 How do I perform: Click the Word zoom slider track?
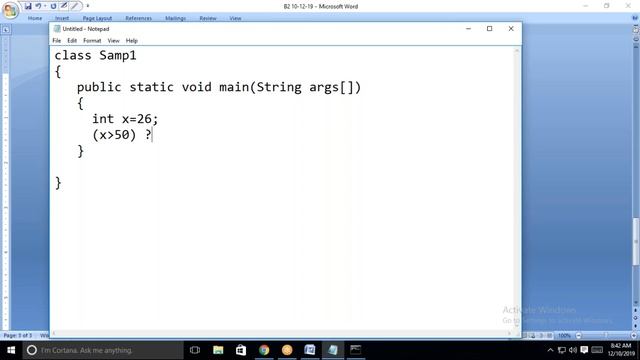(x=606, y=336)
